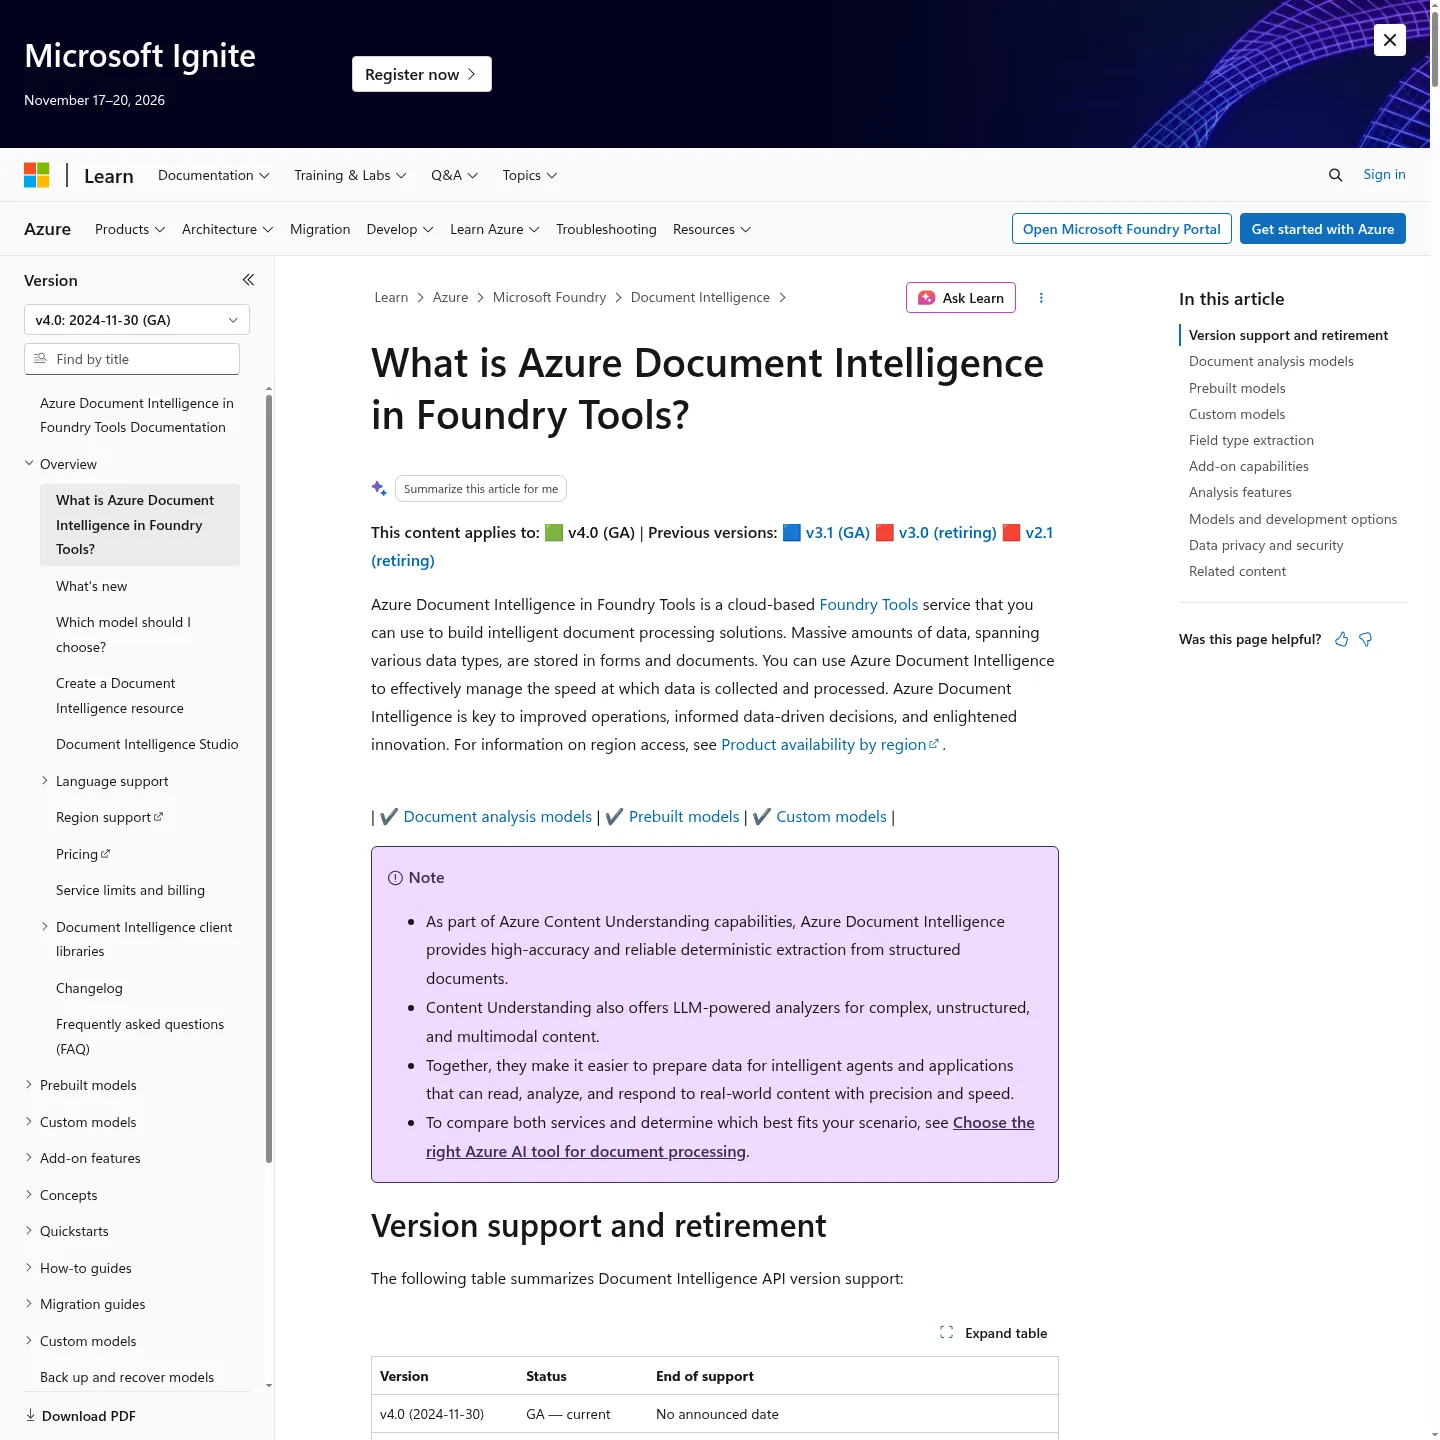
Task: Open the Product availability by region link
Action: point(830,744)
